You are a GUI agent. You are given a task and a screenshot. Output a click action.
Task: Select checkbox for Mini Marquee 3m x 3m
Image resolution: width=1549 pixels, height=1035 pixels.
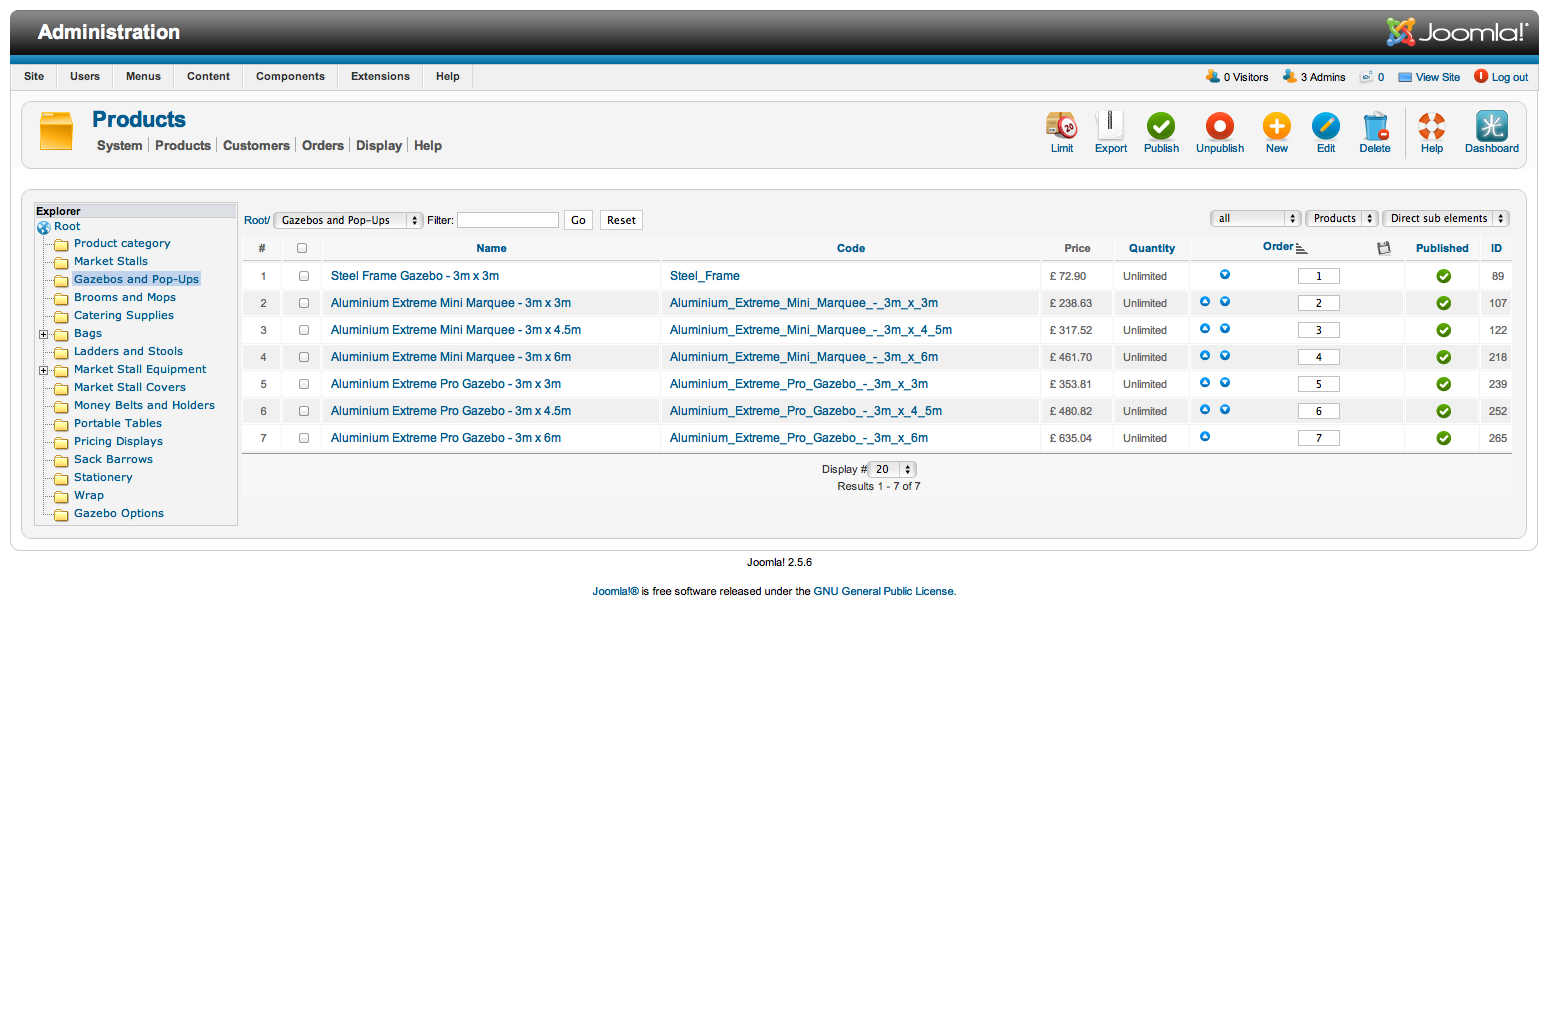point(304,303)
